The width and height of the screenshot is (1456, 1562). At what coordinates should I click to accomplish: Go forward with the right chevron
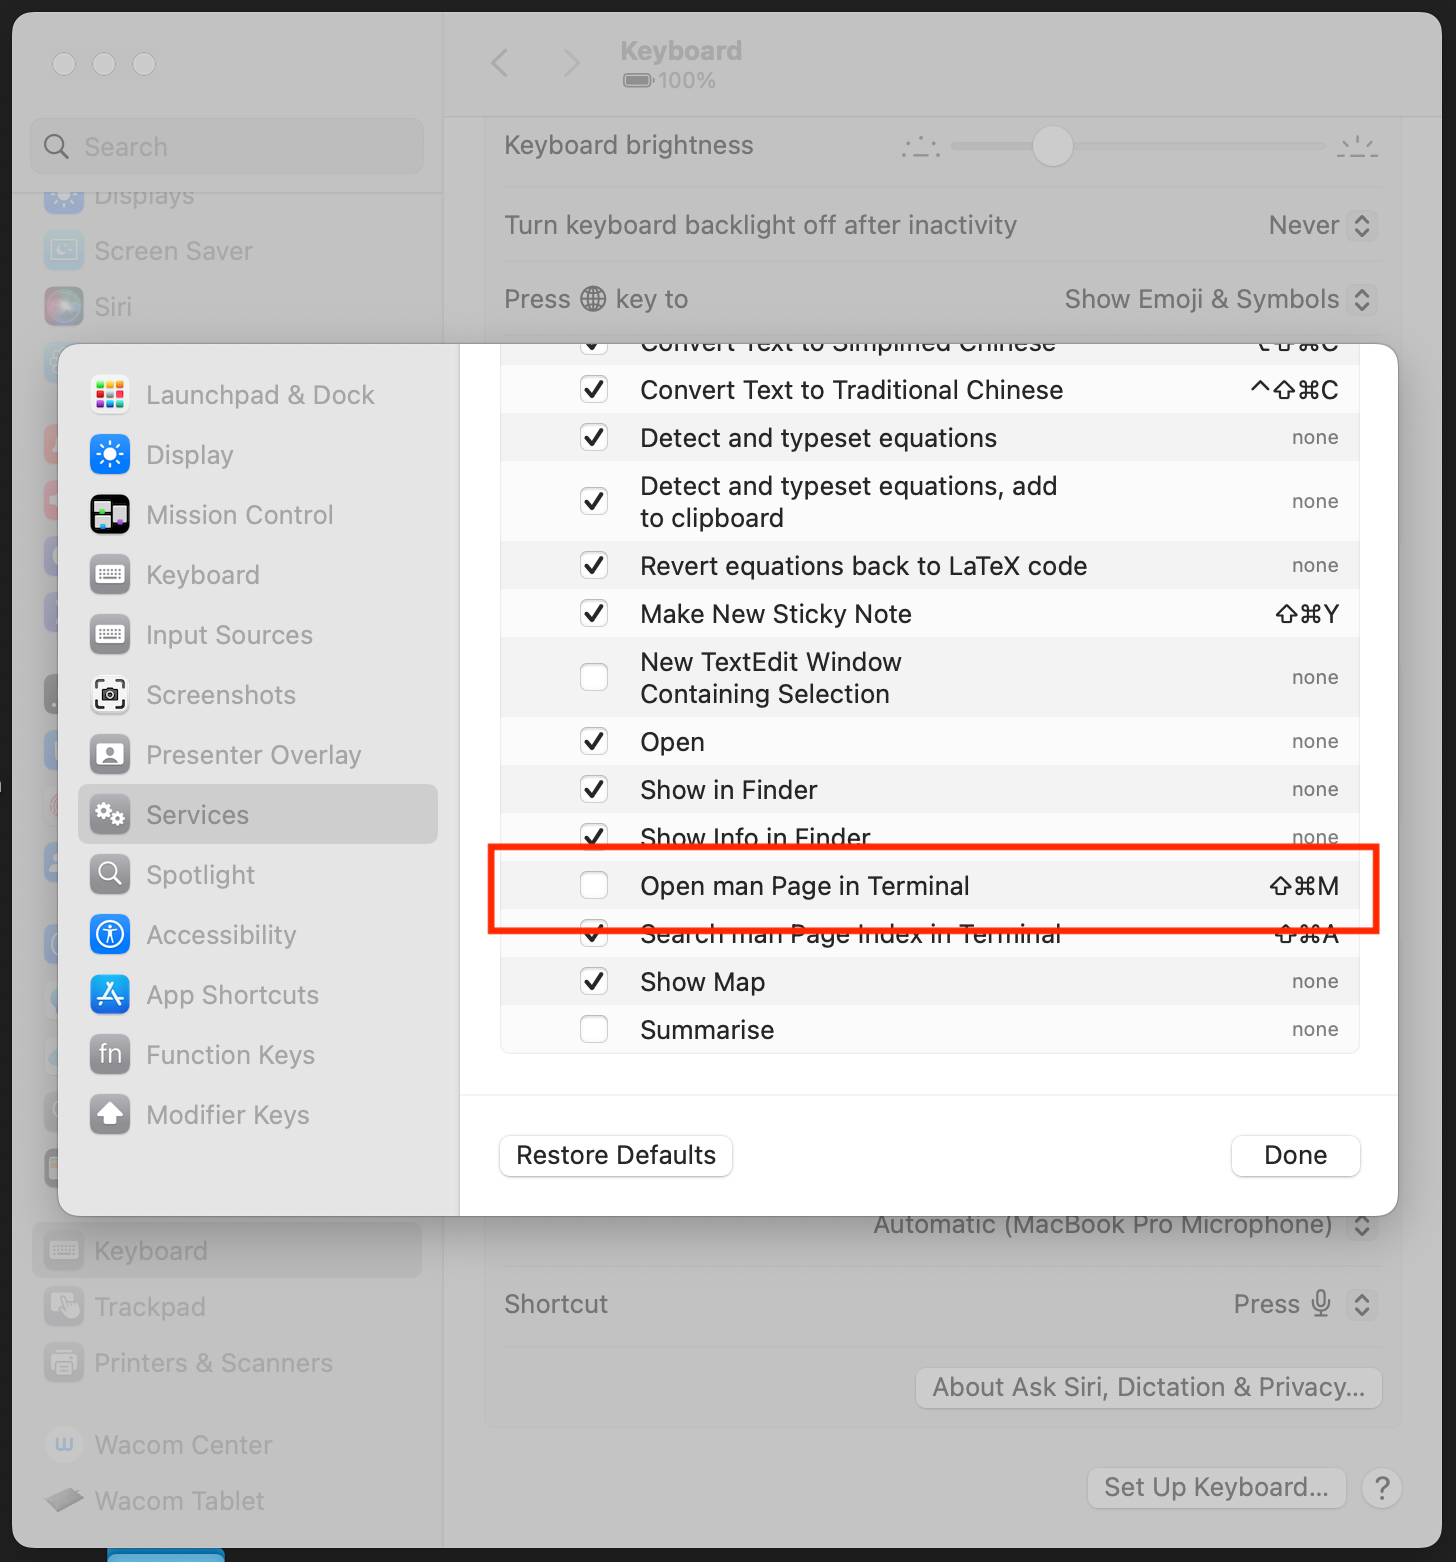click(x=571, y=64)
